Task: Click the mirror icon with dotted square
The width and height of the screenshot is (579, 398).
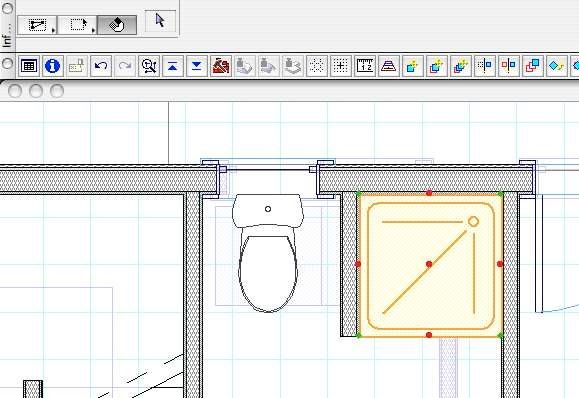Action: 485,66
